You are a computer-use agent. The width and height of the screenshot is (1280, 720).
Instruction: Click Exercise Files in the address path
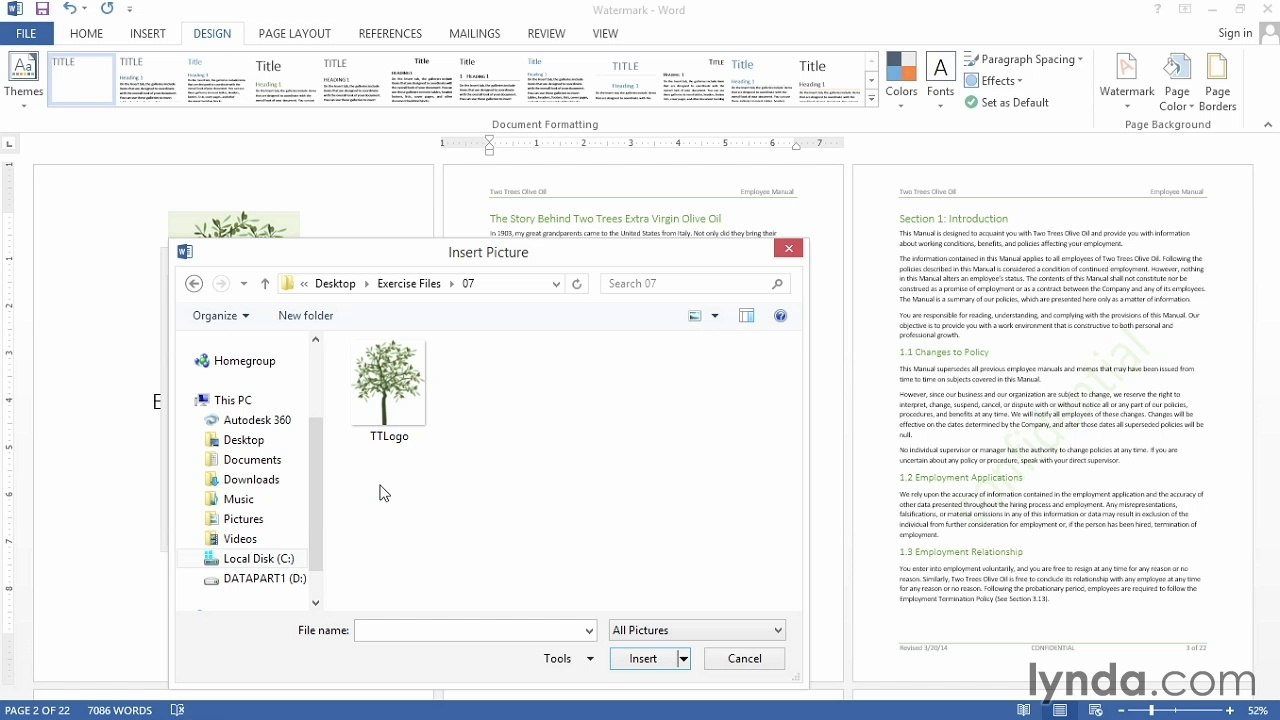click(x=409, y=284)
